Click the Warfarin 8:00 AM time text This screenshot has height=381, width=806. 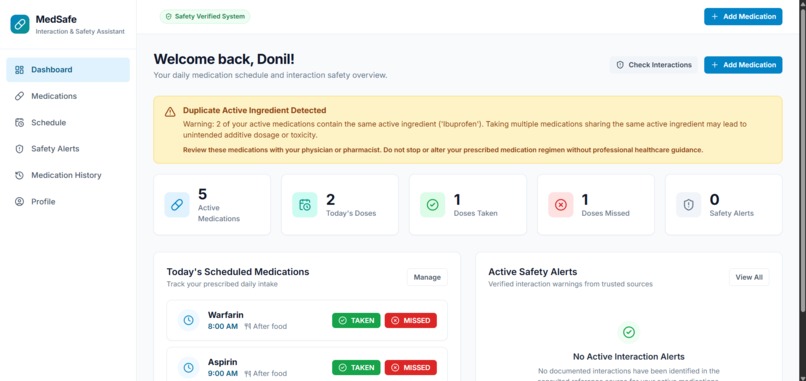pyautogui.click(x=223, y=326)
